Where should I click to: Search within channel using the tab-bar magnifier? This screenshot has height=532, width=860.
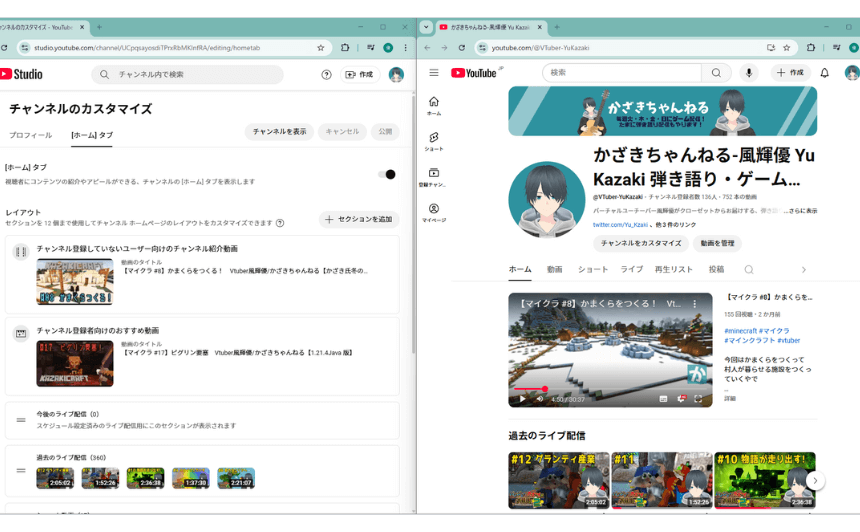(x=749, y=269)
